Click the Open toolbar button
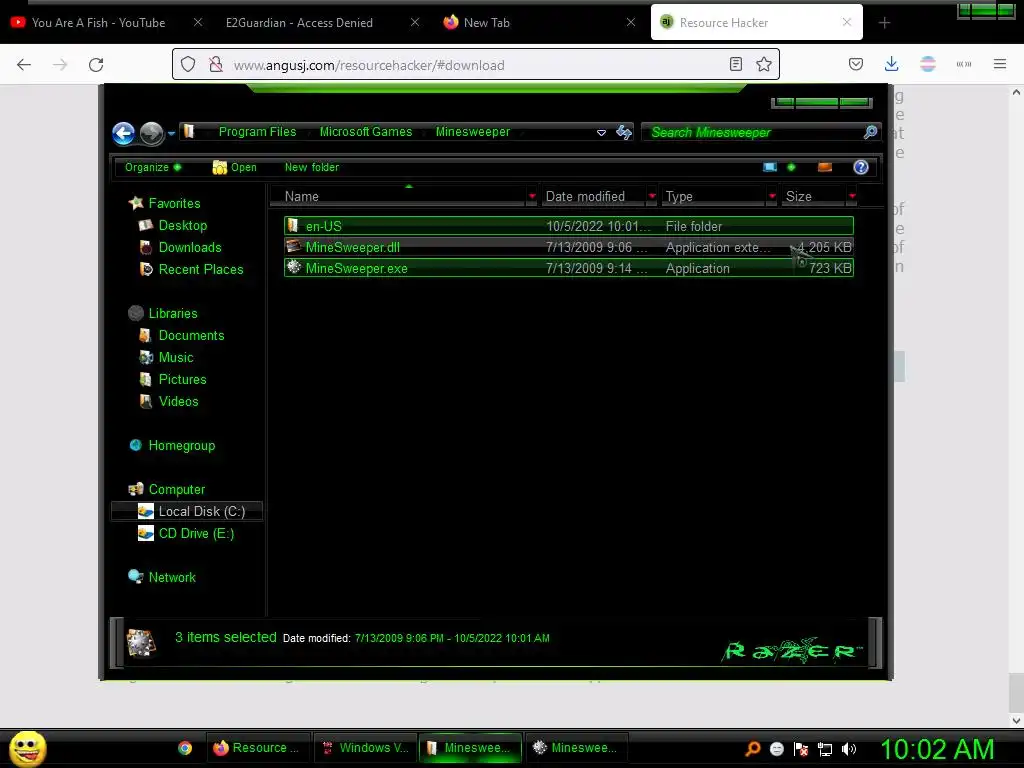Image resolution: width=1024 pixels, height=768 pixels. tap(234, 167)
